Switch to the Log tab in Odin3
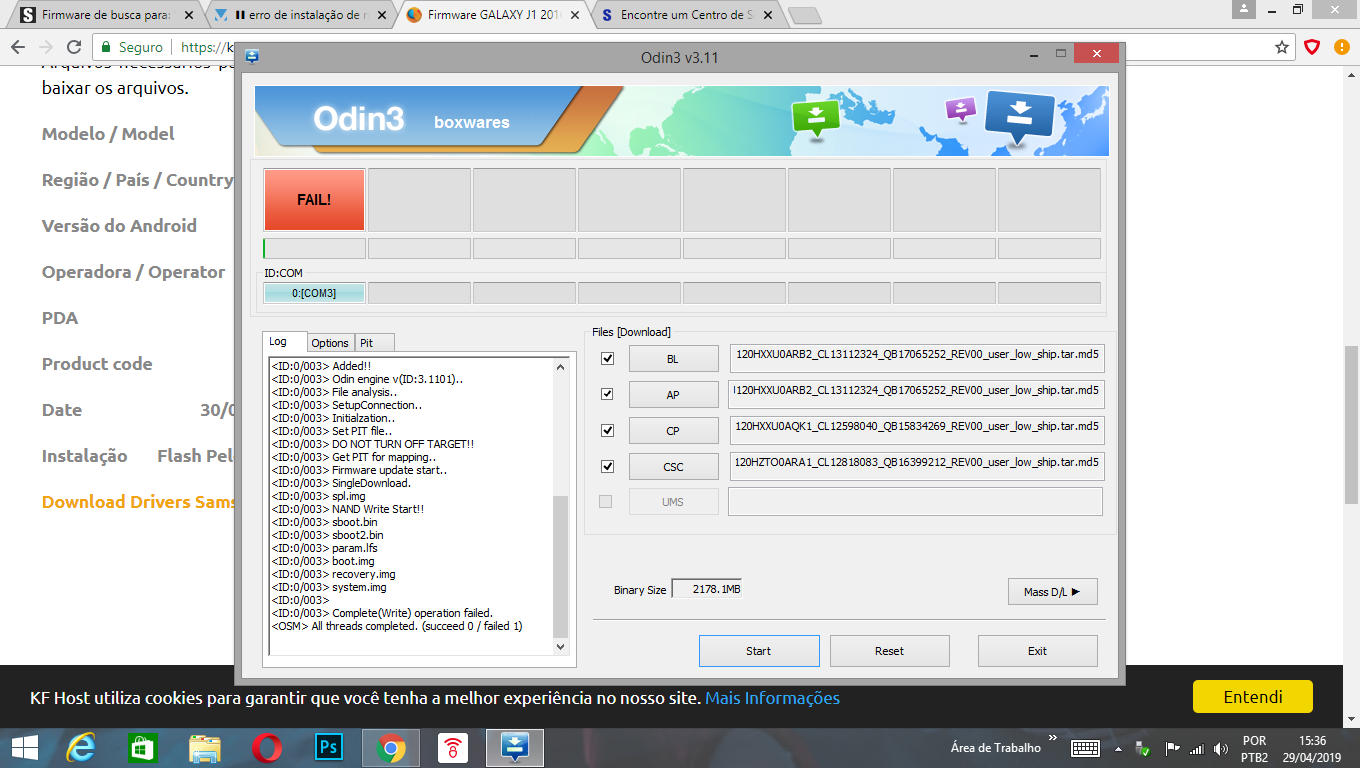Screen dimensions: 1360x768 pos(284,342)
